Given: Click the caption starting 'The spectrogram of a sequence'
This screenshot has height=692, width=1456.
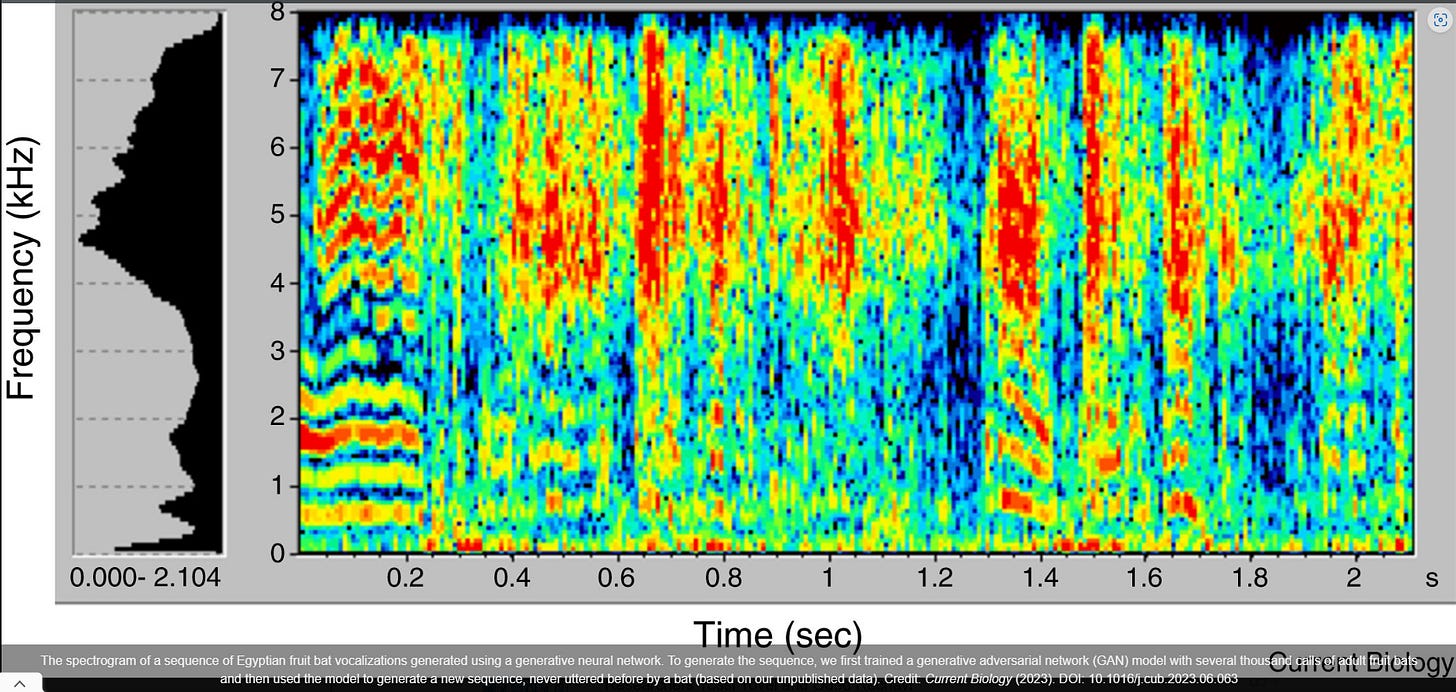Looking at the screenshot, I should [728, 670].
